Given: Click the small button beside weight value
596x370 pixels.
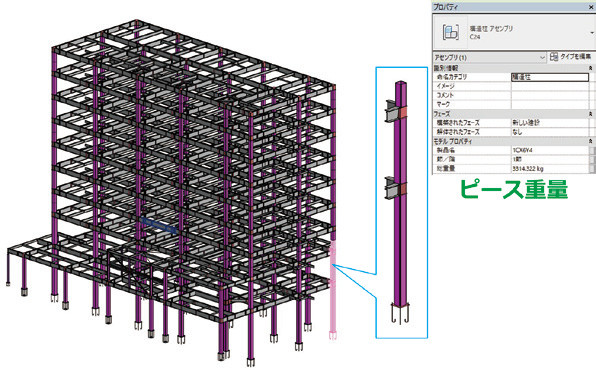Looking at the screenshot, I should pos(592,168).
